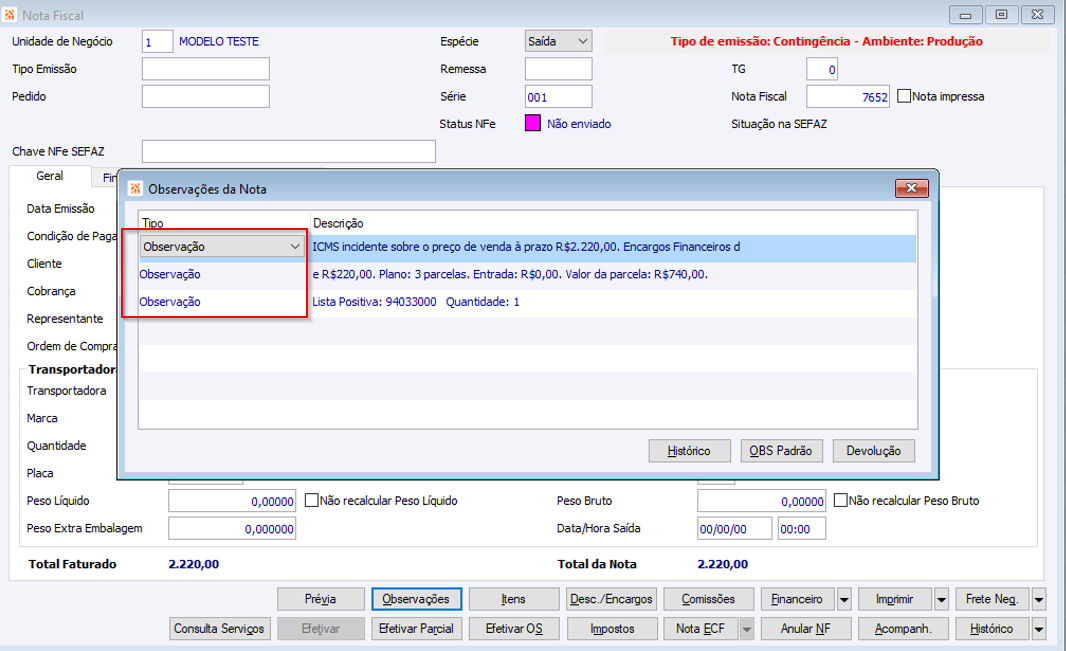Focus the TG field
Image resolution: width=1066 pixels, height=651 pixels.
click(822, 69)
